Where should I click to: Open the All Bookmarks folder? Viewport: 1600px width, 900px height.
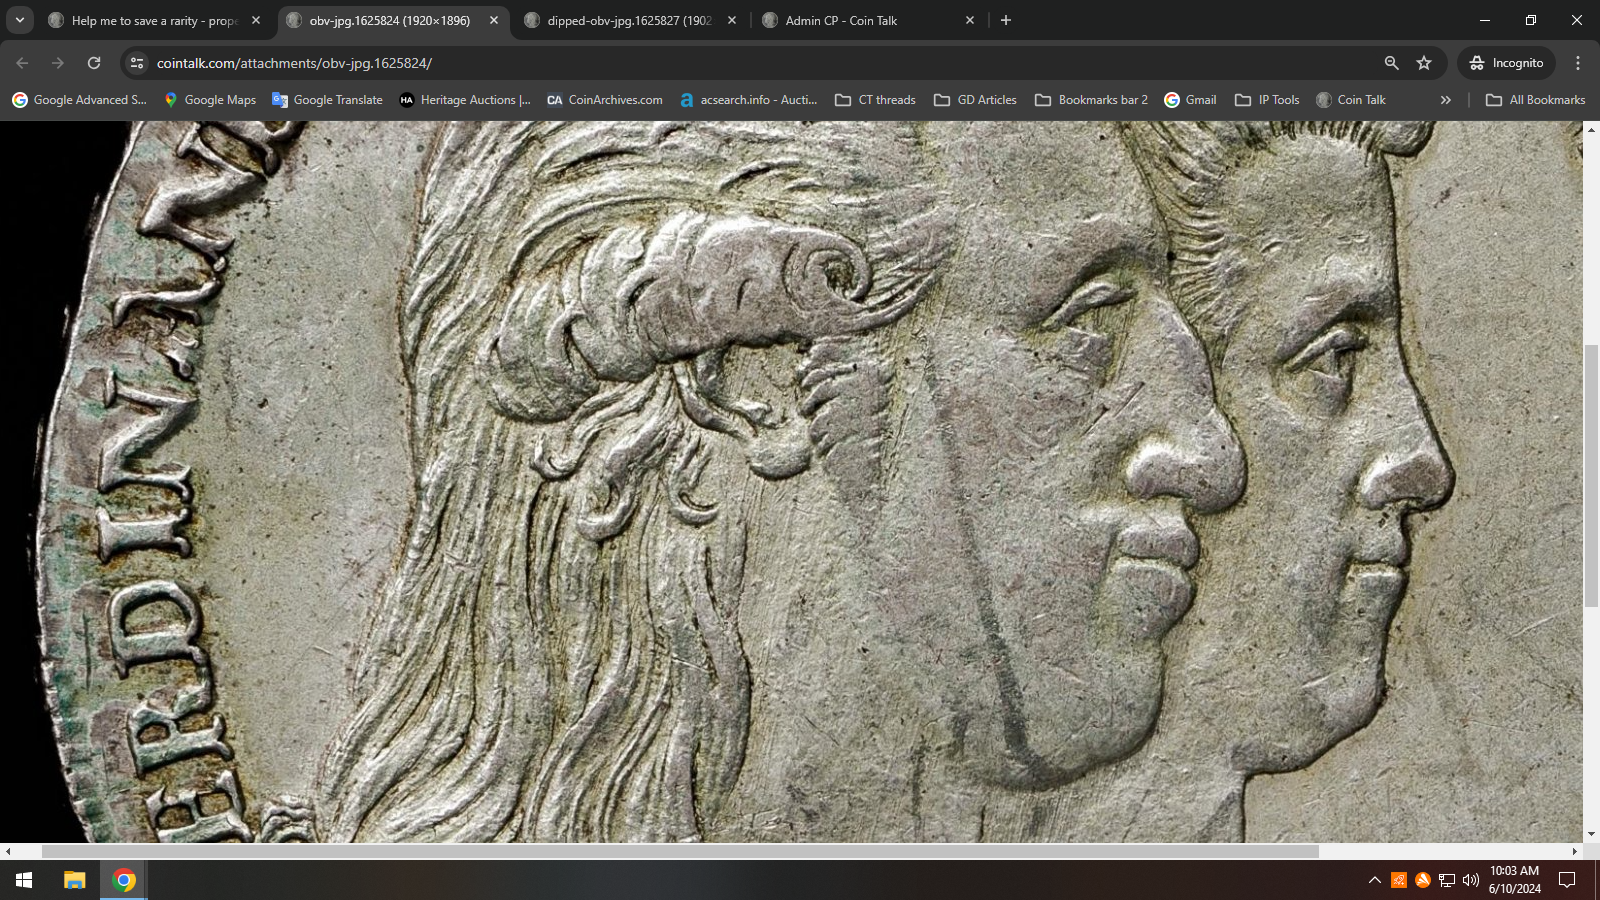tap(1536, 100)
